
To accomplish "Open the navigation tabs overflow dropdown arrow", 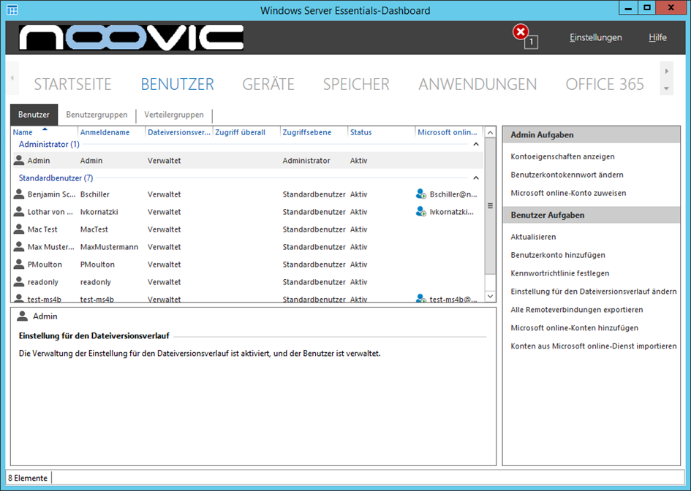I will (666, 89).
